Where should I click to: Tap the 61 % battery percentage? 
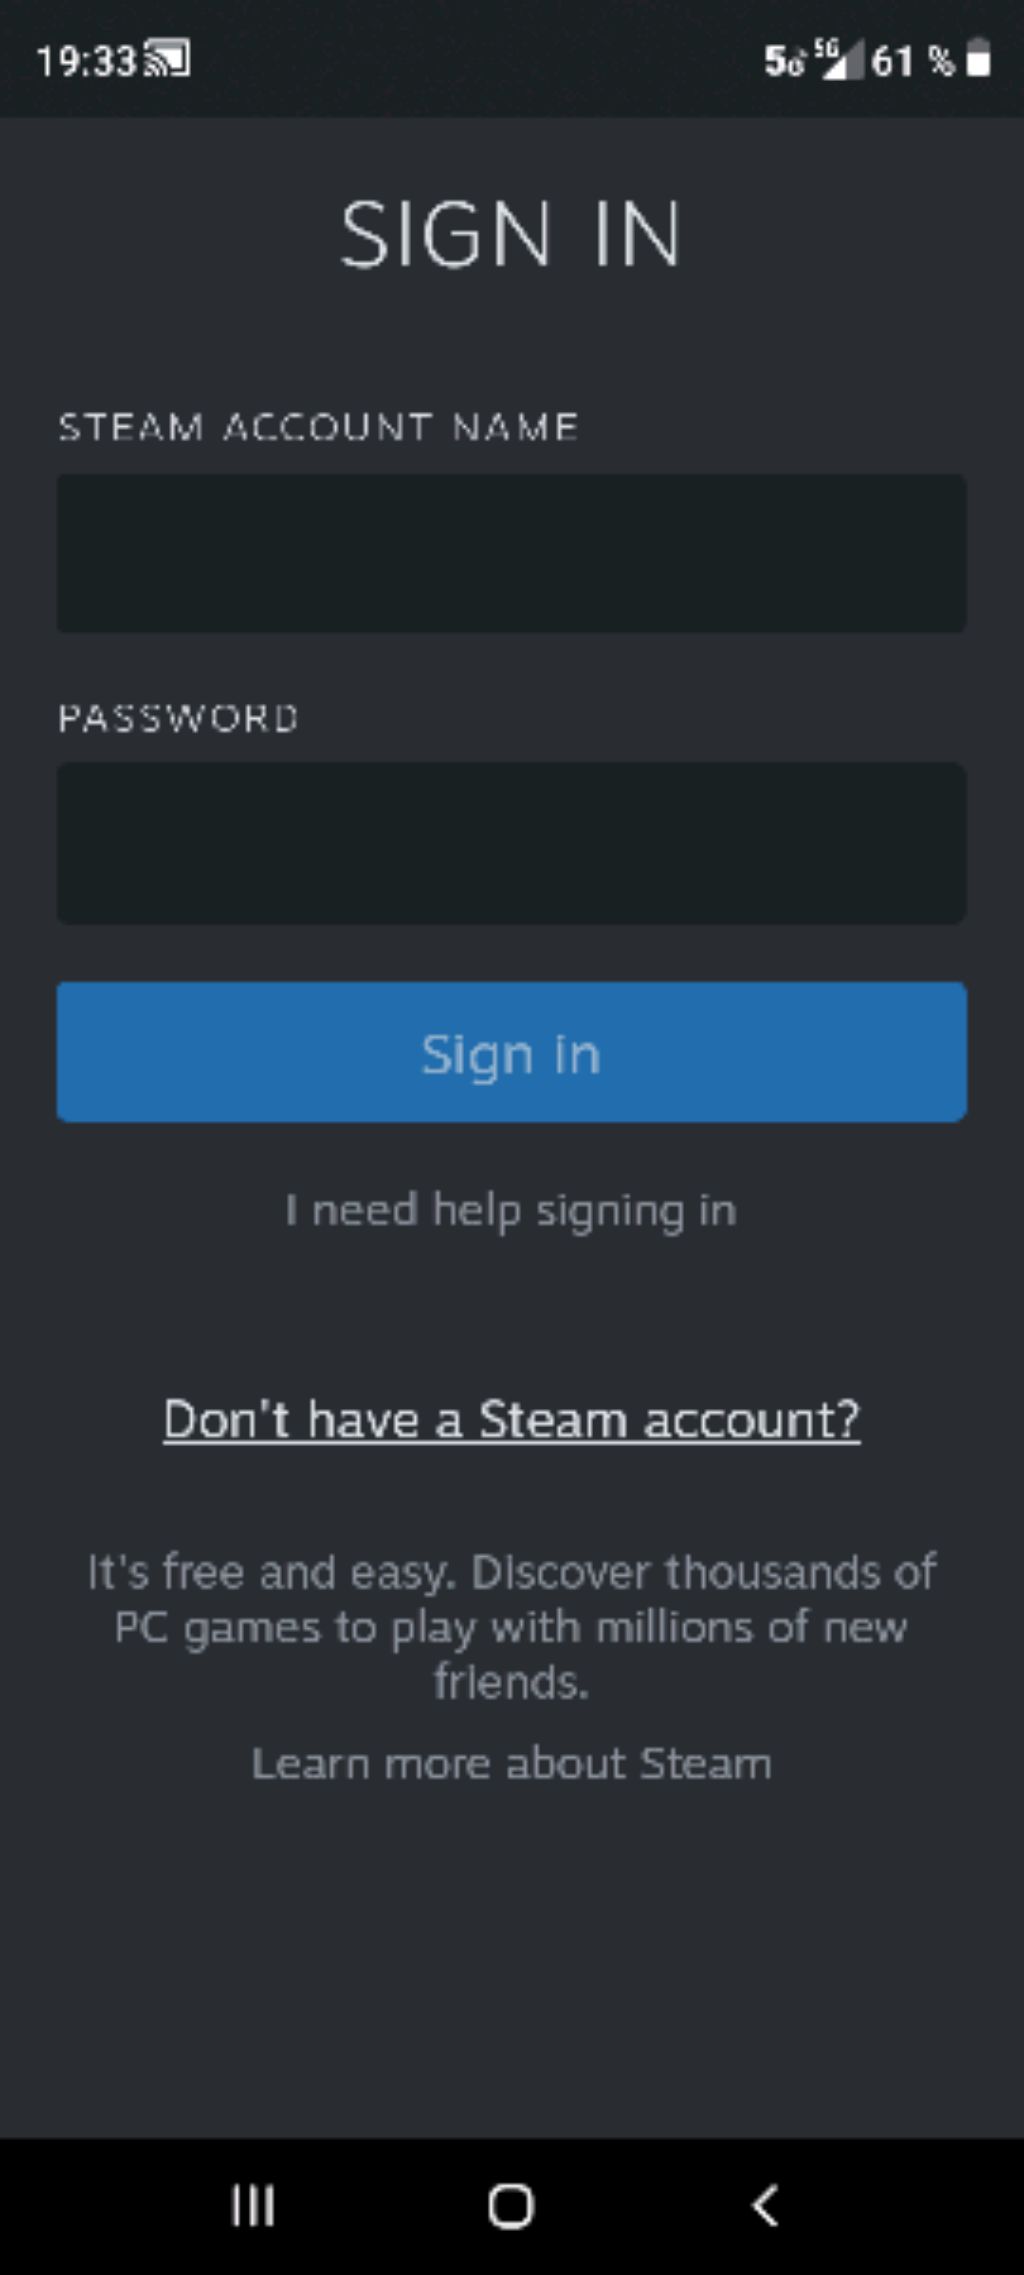tap(912, 61)
